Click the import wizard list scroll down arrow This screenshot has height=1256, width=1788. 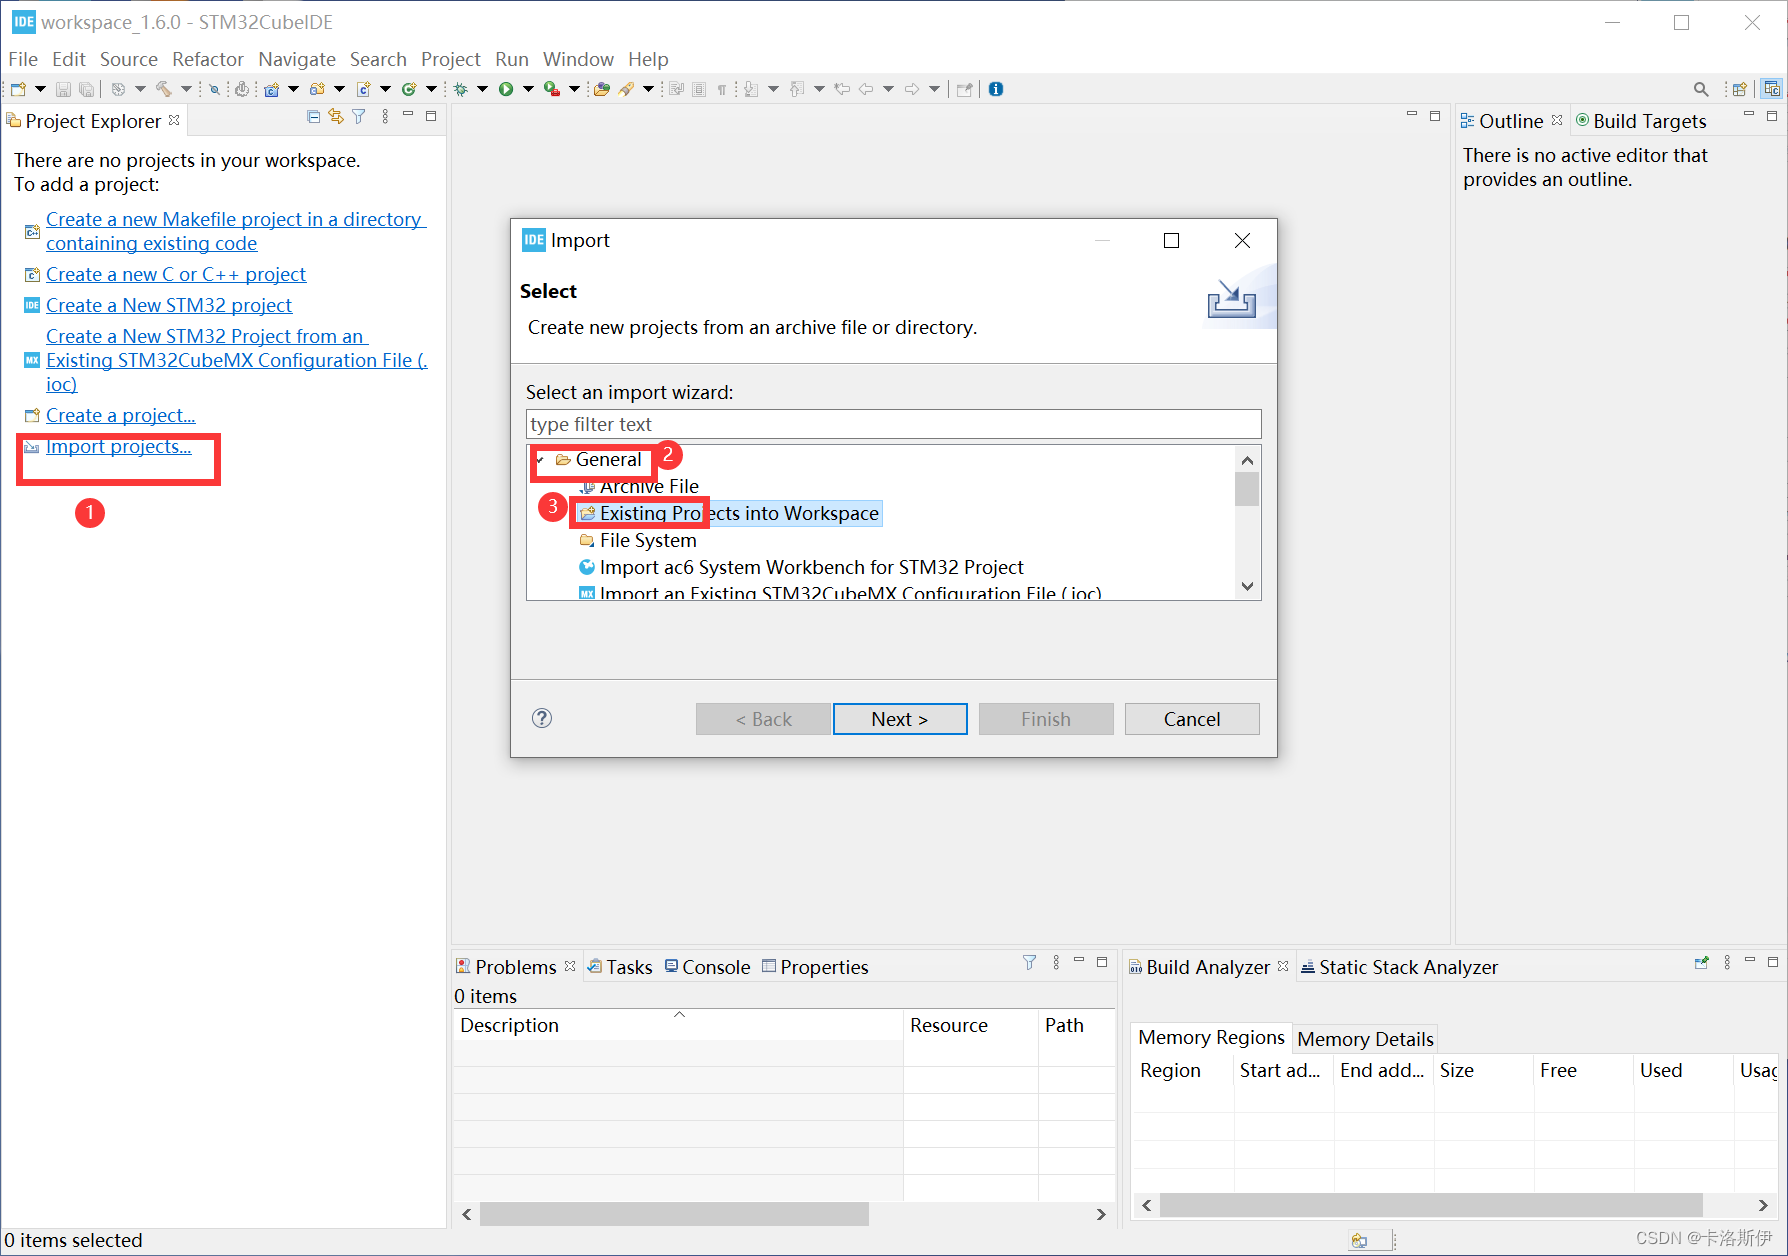click(1247, 586)
